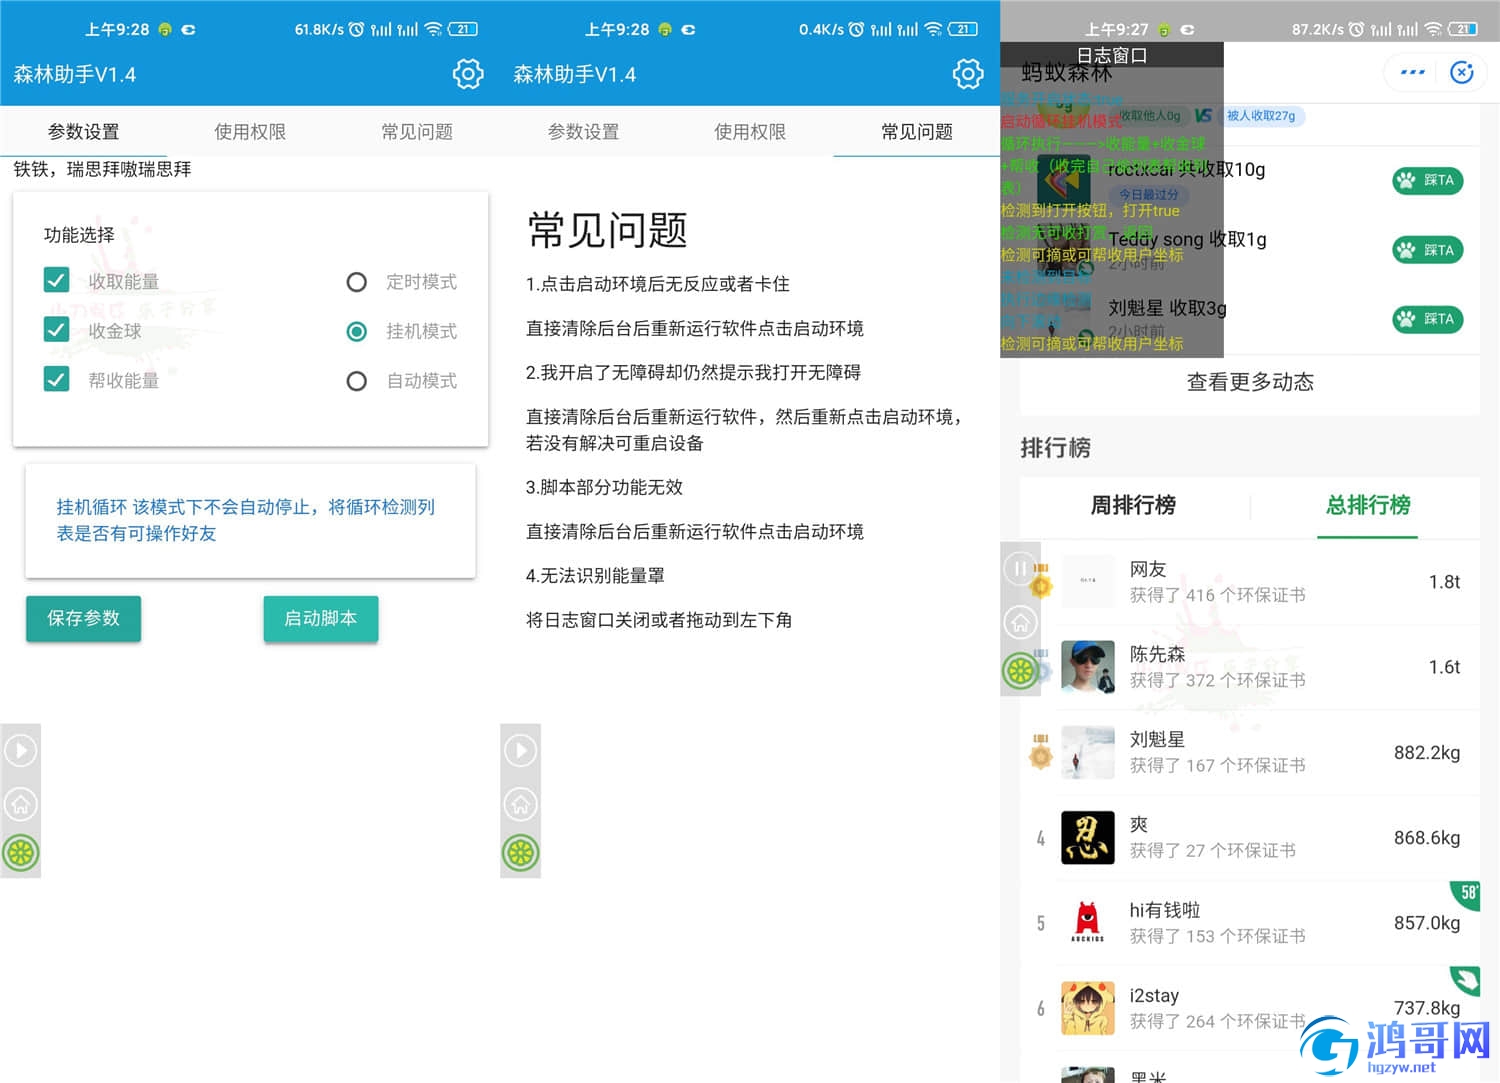Click the 日志窗口 title bar

pyautogui.click(x=1112, y=55)
